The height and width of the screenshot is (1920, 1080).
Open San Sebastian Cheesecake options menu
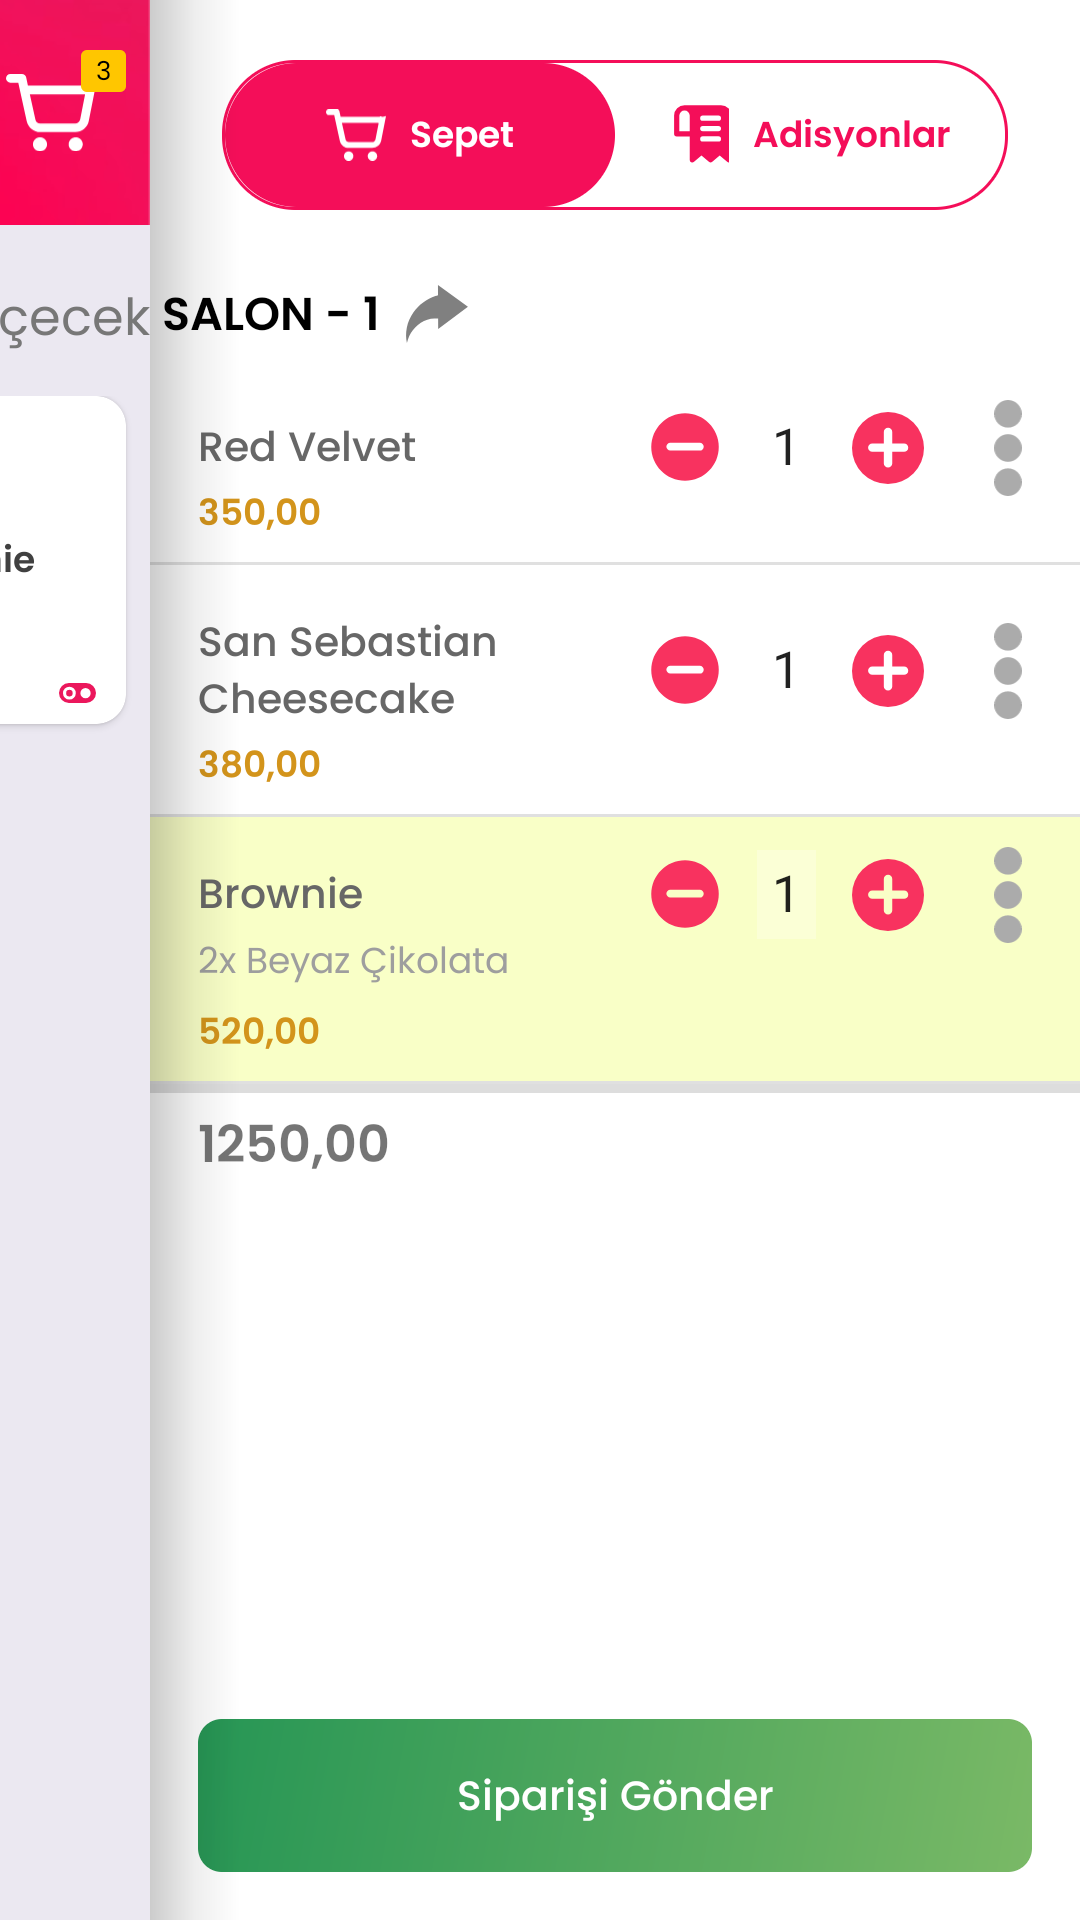click(1007, 670)
